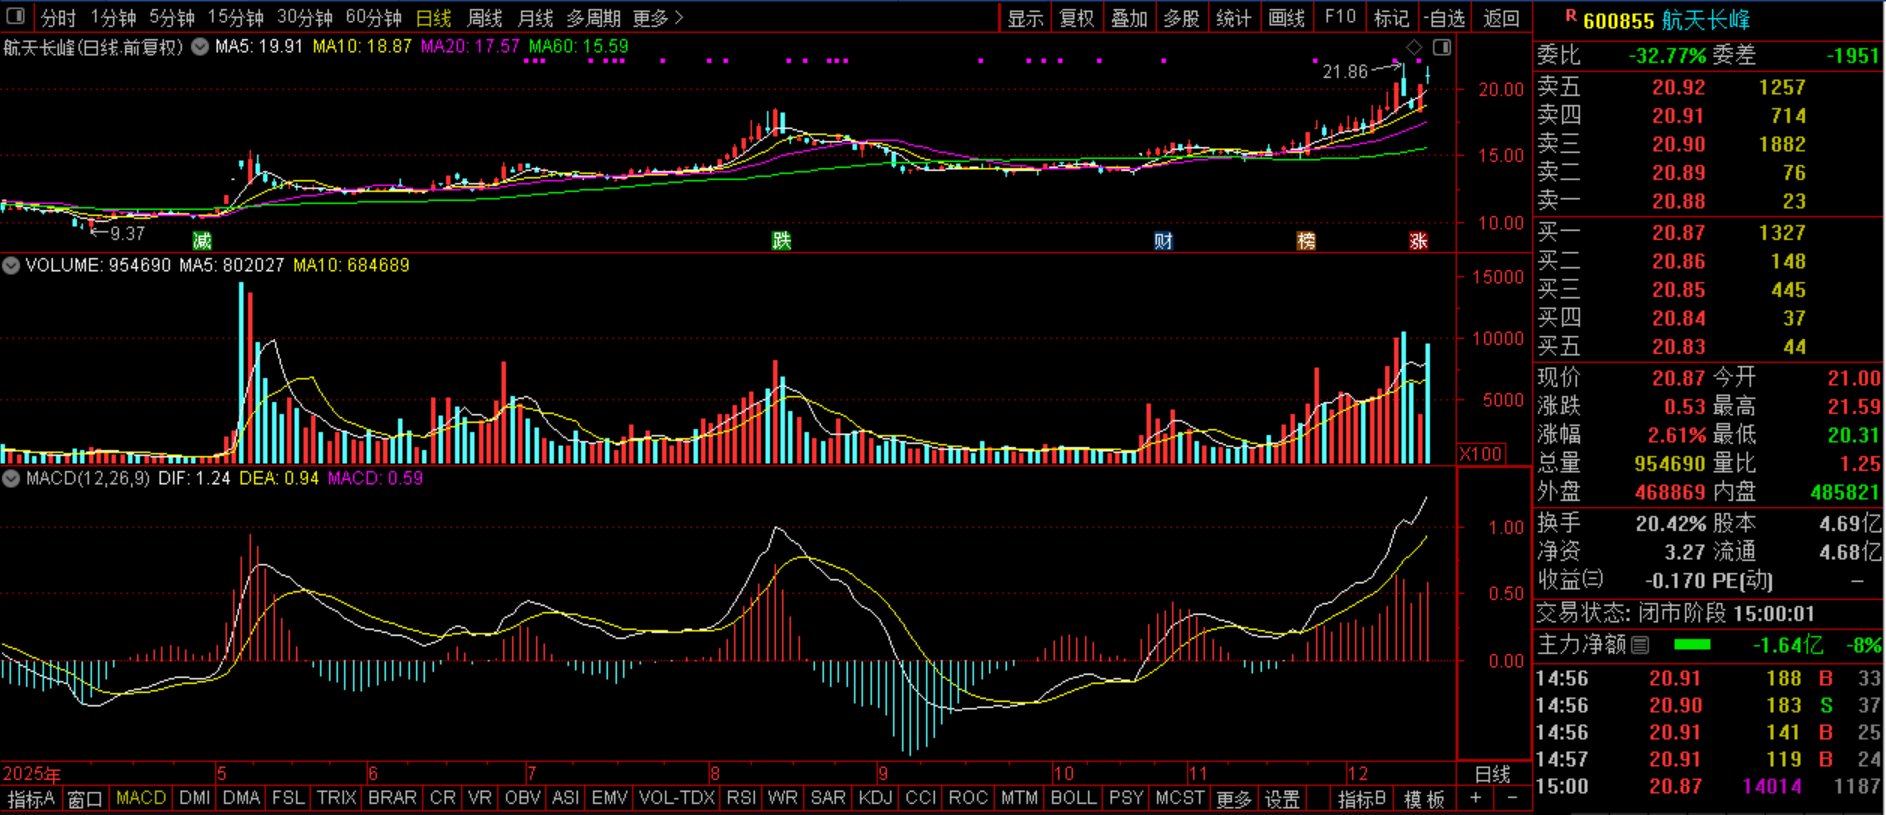This screenshot has height=815, width=1886.
Task: Toggle the side panel icon beside the diamond
Action: pyautogui.click(x=1442, y=47)
